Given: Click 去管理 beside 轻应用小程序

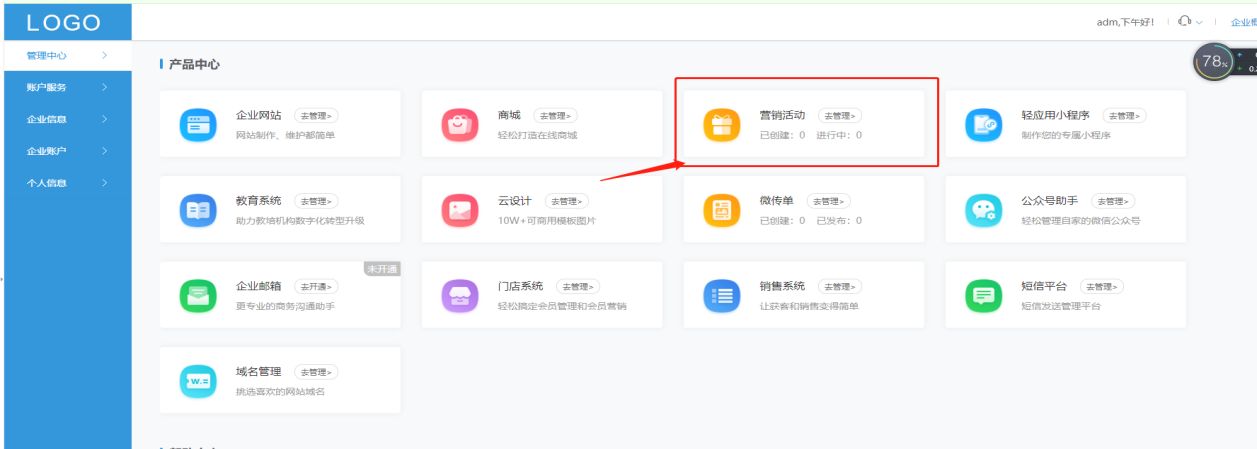Looking at the screenshot, I should point(1126,116).
